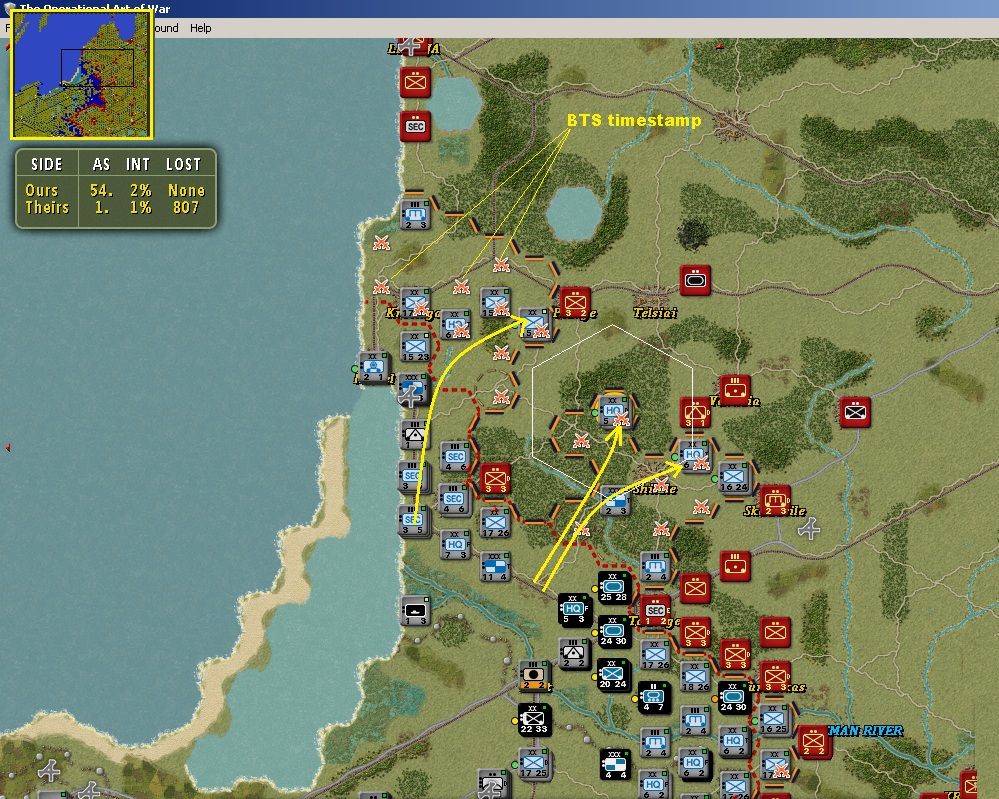
Task: Select the gray infantry division marked 18 26
Action: 695,677
